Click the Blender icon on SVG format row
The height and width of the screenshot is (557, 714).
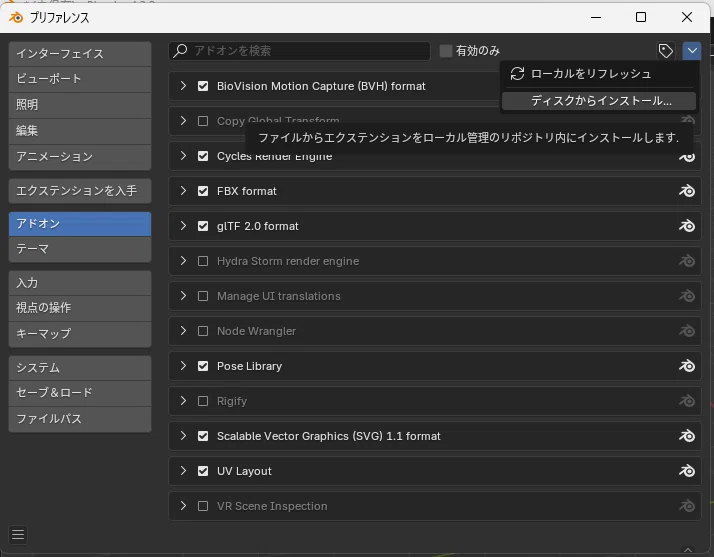(687, 436)
